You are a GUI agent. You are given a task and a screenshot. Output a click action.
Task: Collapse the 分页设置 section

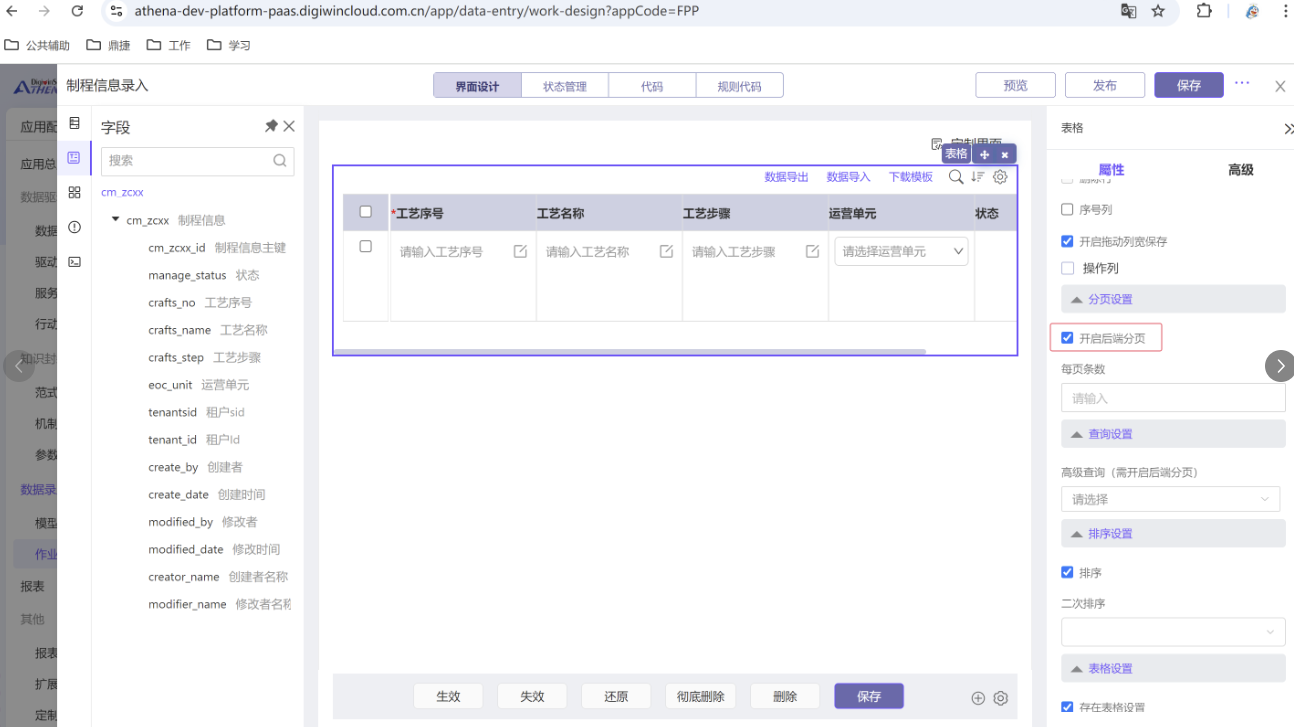pyautogui.click(x=1173, y=299)
